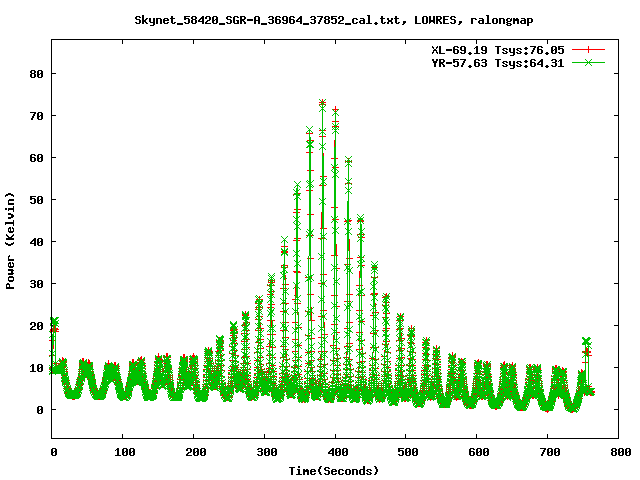The height and width of the screenshot is (480, 640).
Task: Click the x-axis tick label 200
Action: click(x=196, y=452)
